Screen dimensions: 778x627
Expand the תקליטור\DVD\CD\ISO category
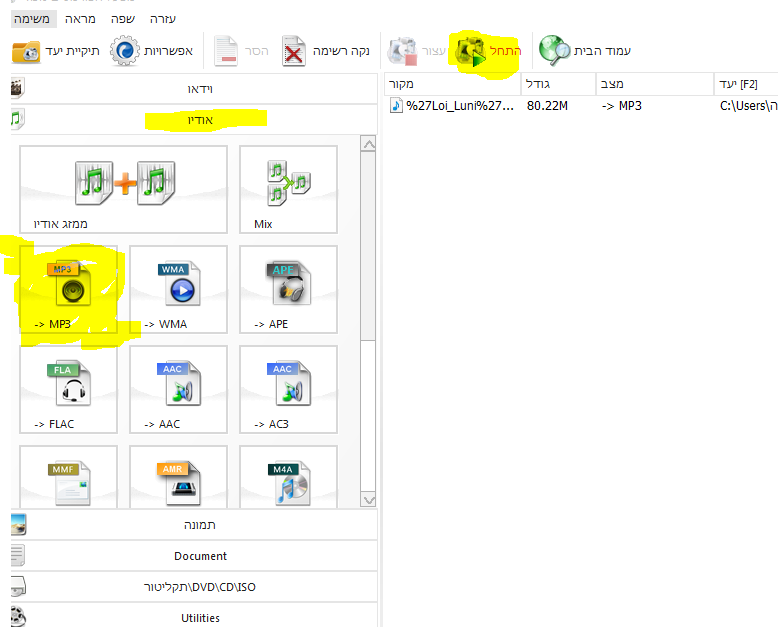pos(194,587)
